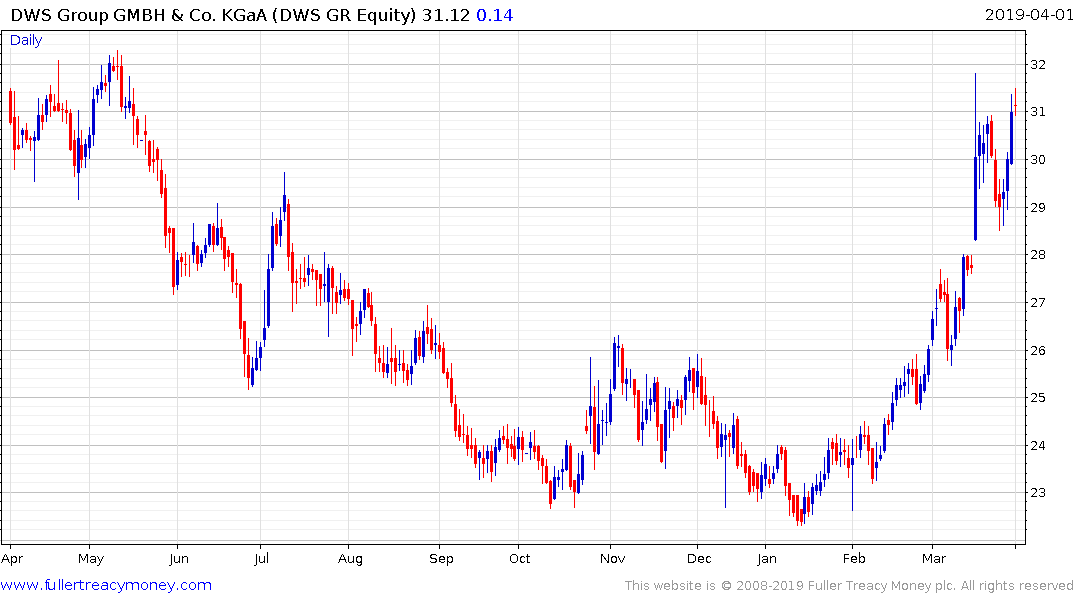The width and height of the screenshot is (1075, 600).
Task: Select the Daily interval label
Action: click(x=26, y=40)
